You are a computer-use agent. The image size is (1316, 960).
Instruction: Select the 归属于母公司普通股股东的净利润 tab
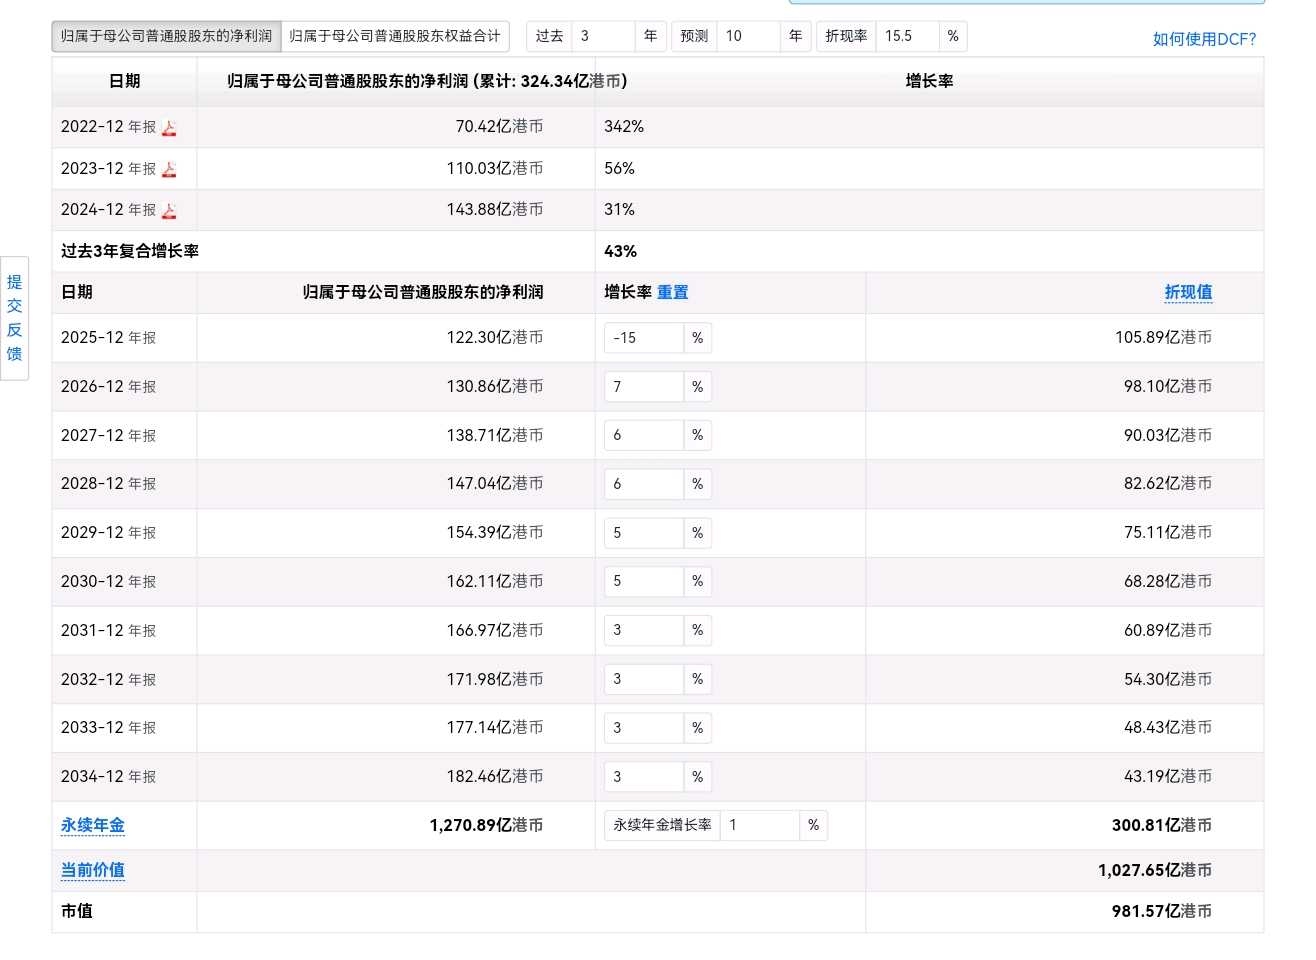166,36
